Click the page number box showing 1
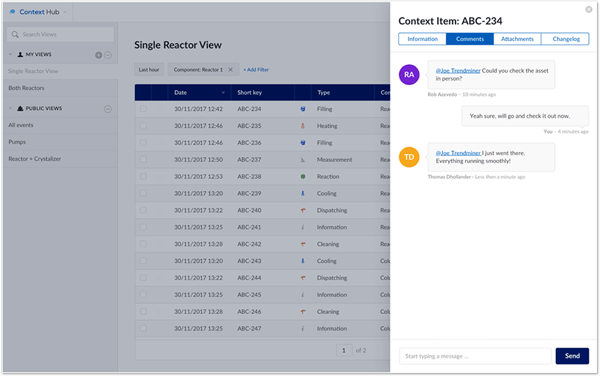This screenshot has width=600, height=376. [344, 350]
